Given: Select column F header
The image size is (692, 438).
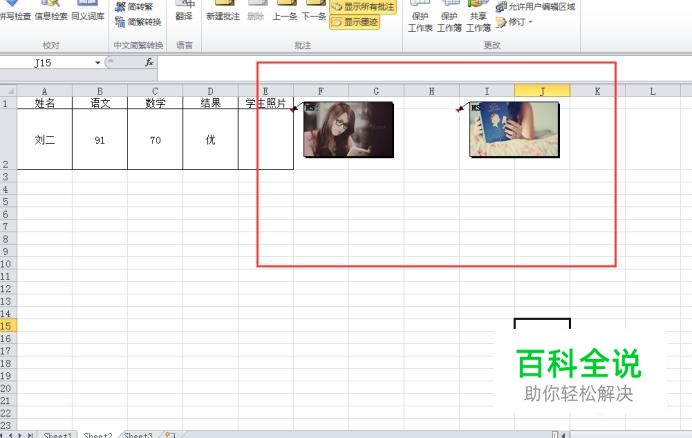Looking at the screenshot, I should pos(321,91).
